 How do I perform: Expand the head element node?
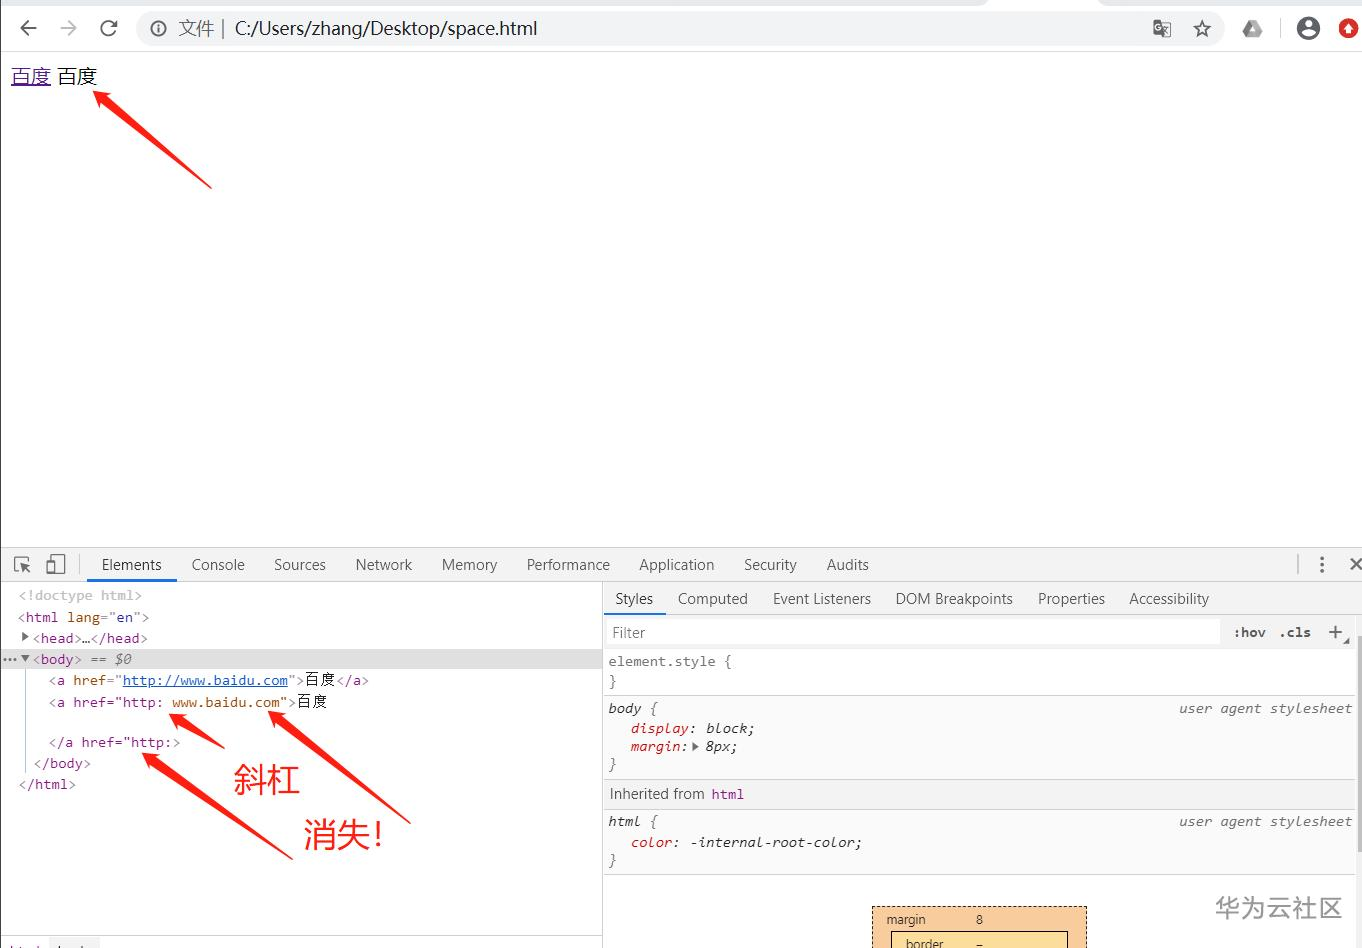click(x=25, y=637)
